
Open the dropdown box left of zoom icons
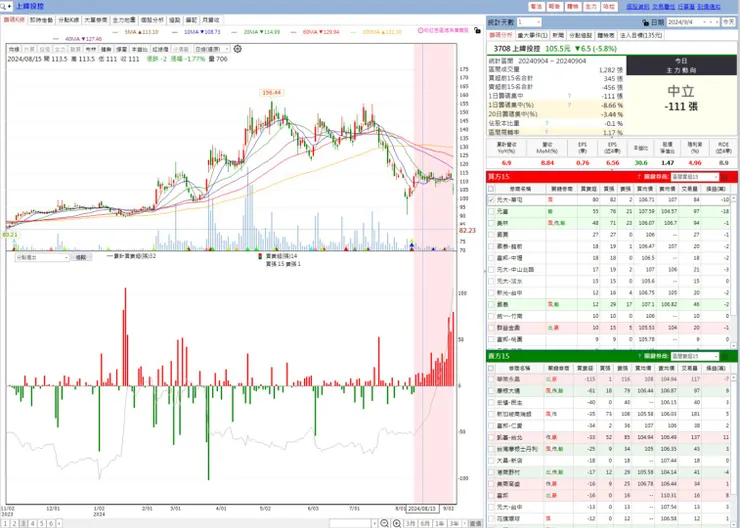coord(353,523)
